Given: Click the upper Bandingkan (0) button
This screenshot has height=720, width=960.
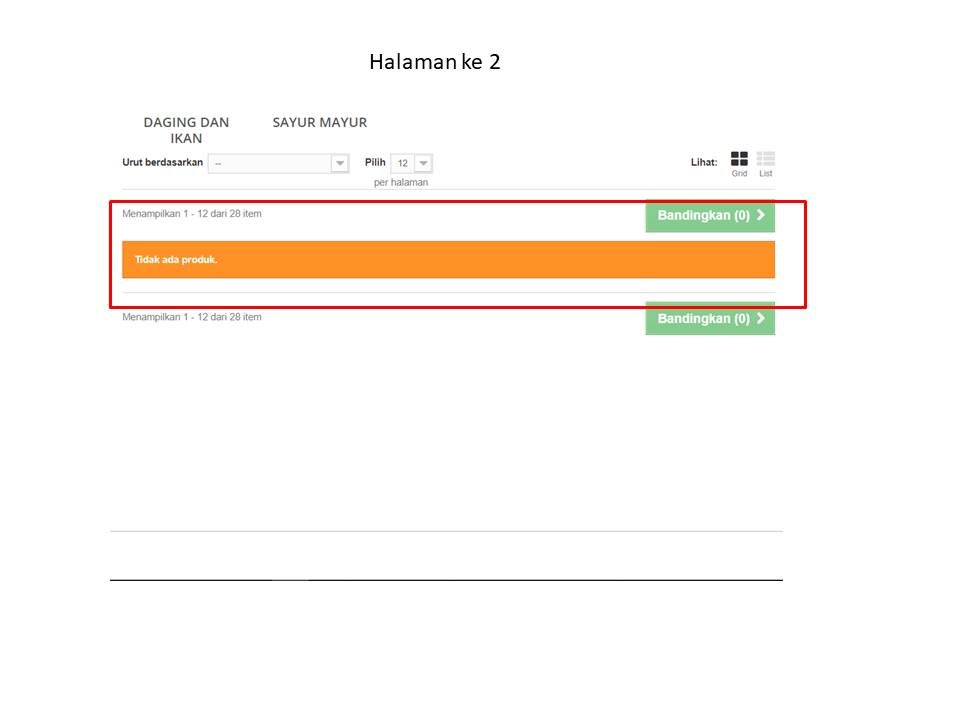Looking at the screenshot, I should click(x=710, y=216).
